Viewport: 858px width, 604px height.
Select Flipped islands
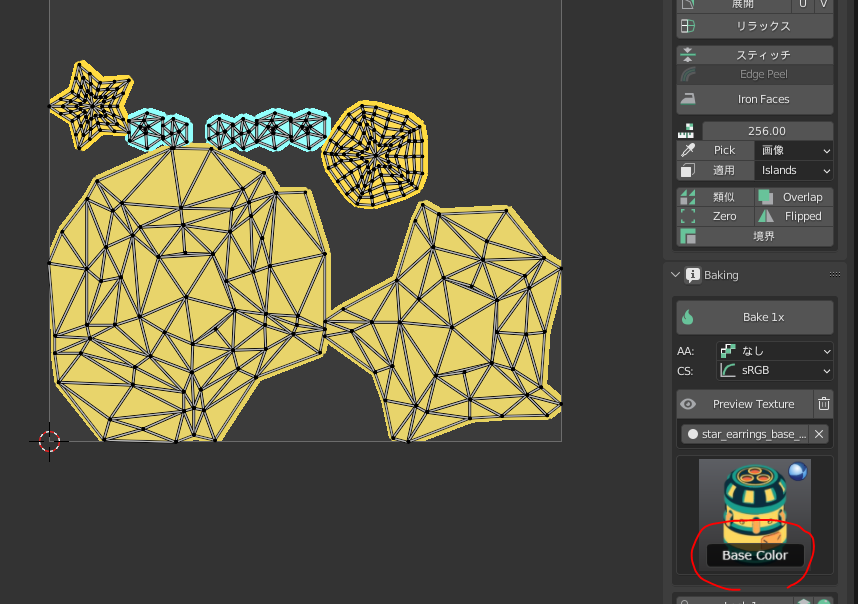coord(793,216)
